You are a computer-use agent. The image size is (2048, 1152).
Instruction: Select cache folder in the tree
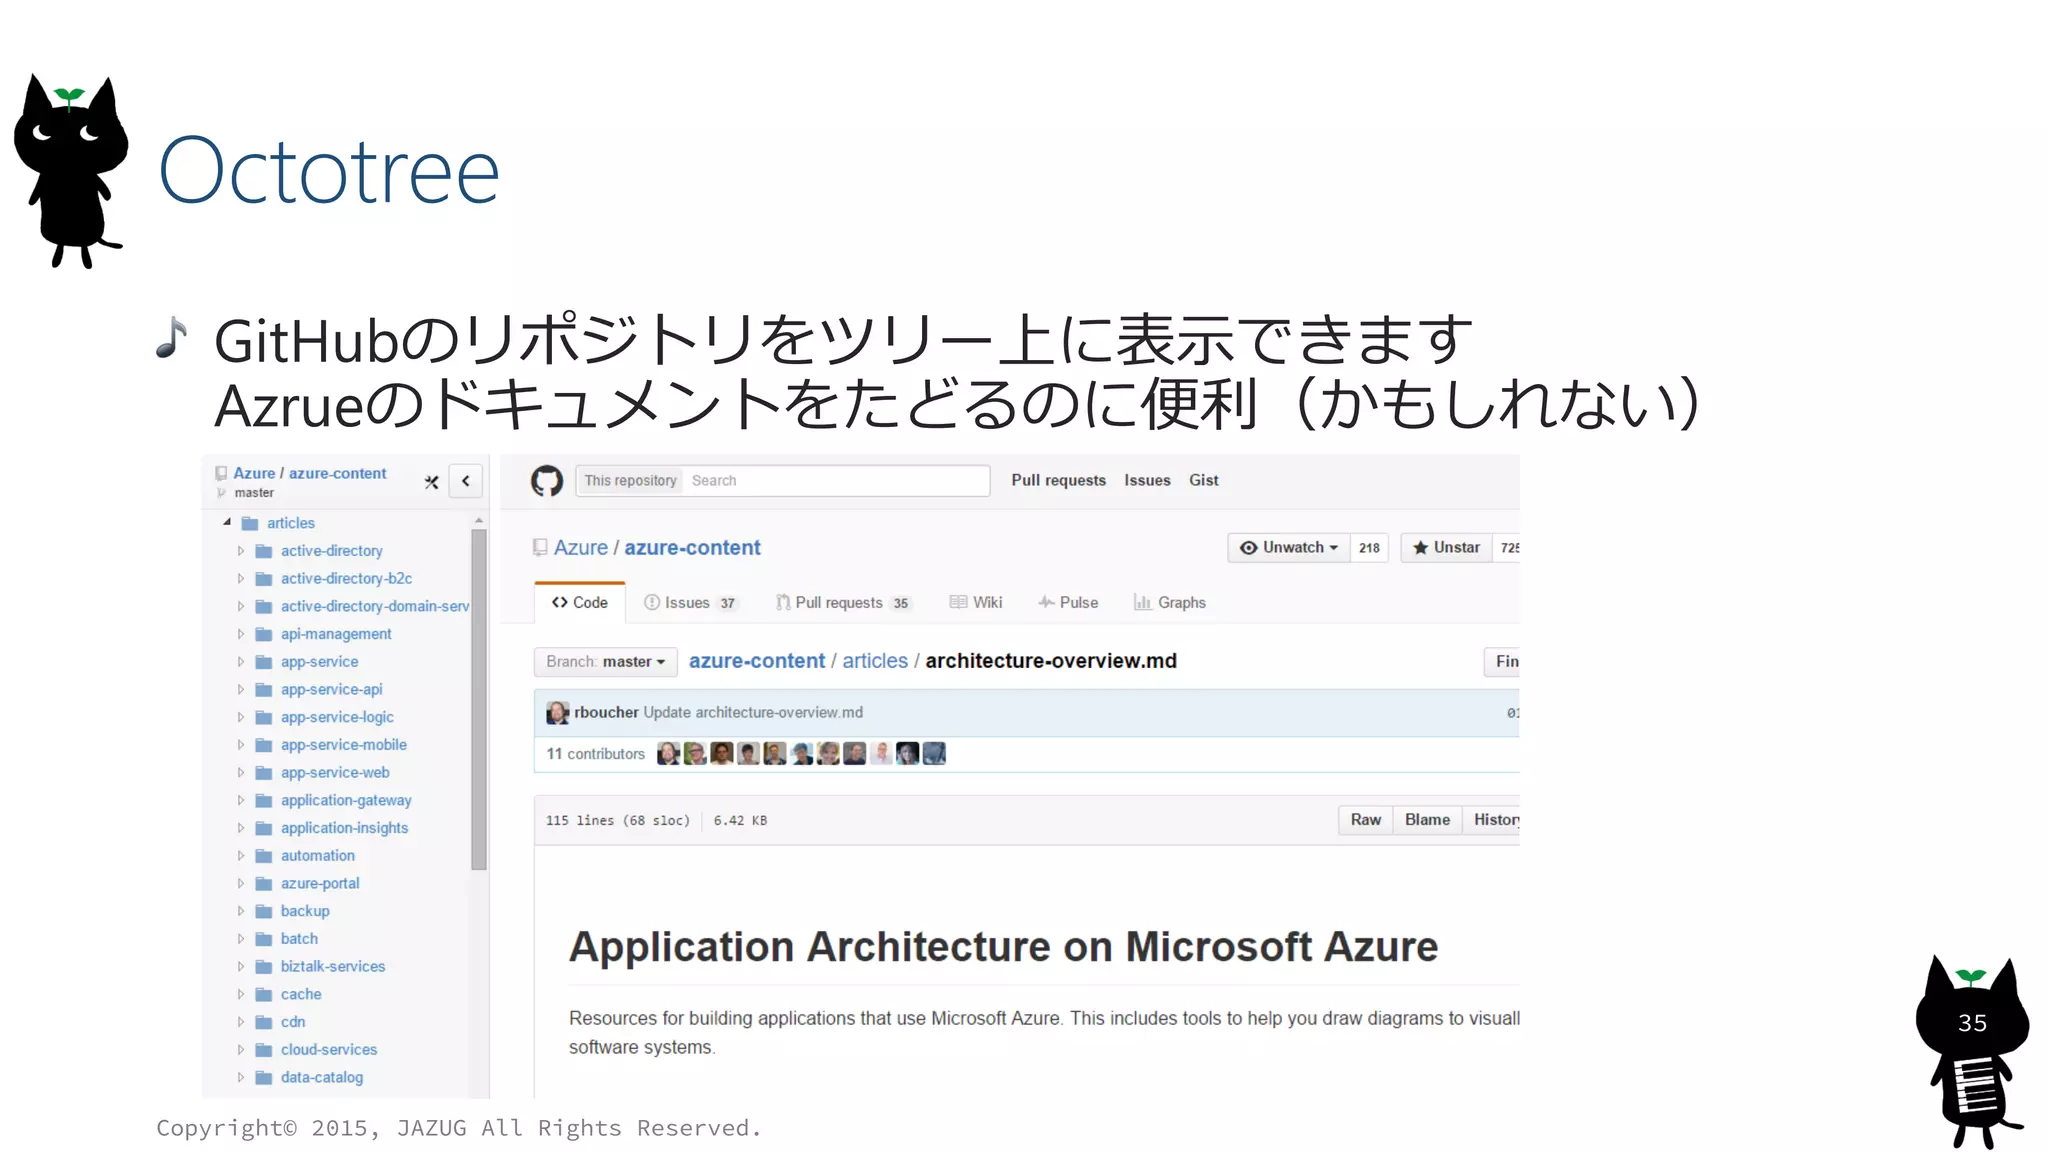[301, 995]
